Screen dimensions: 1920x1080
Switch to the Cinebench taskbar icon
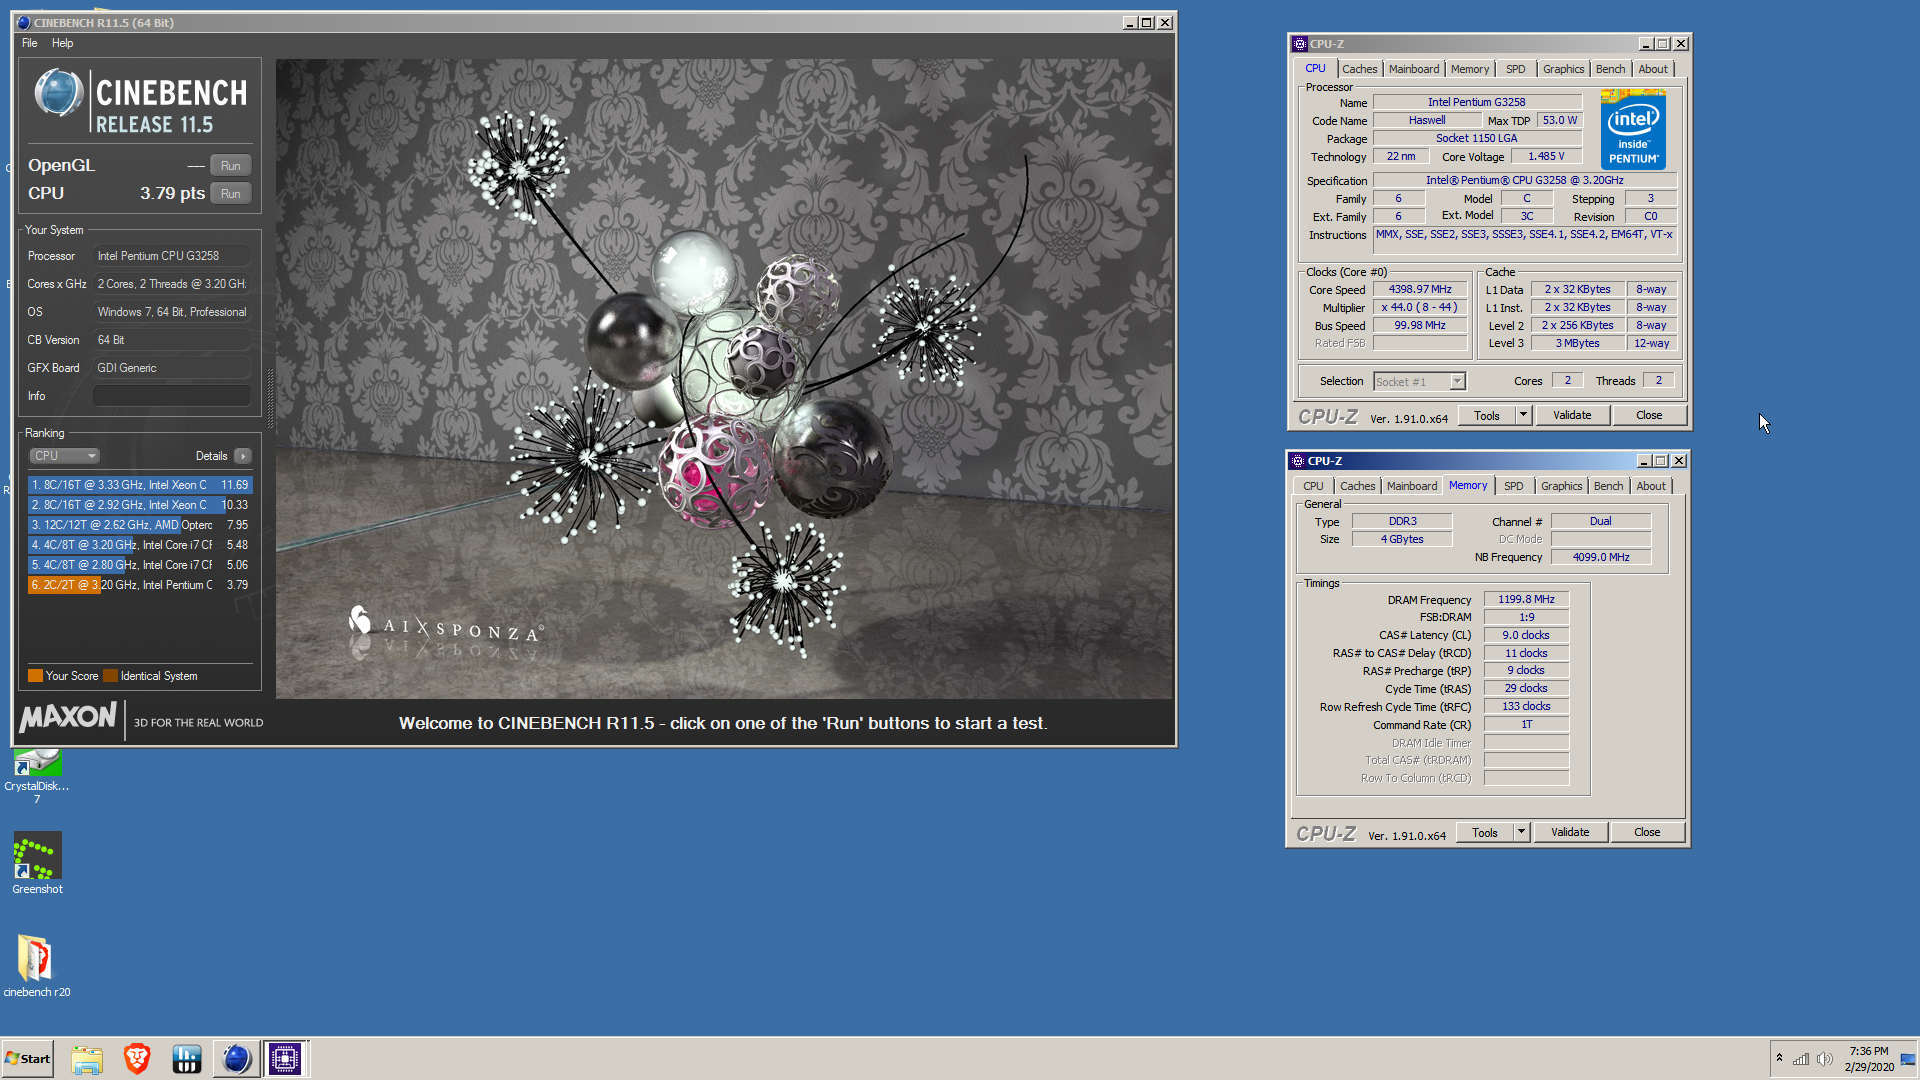(x=237, y=1059)
